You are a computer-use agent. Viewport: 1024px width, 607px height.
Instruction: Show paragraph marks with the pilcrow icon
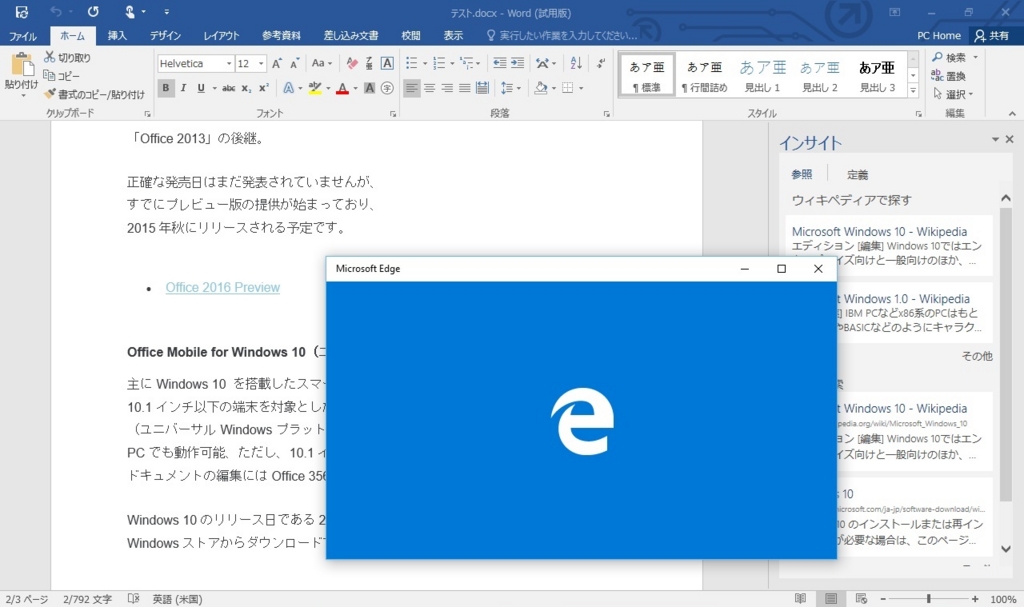tap(600, 63)
